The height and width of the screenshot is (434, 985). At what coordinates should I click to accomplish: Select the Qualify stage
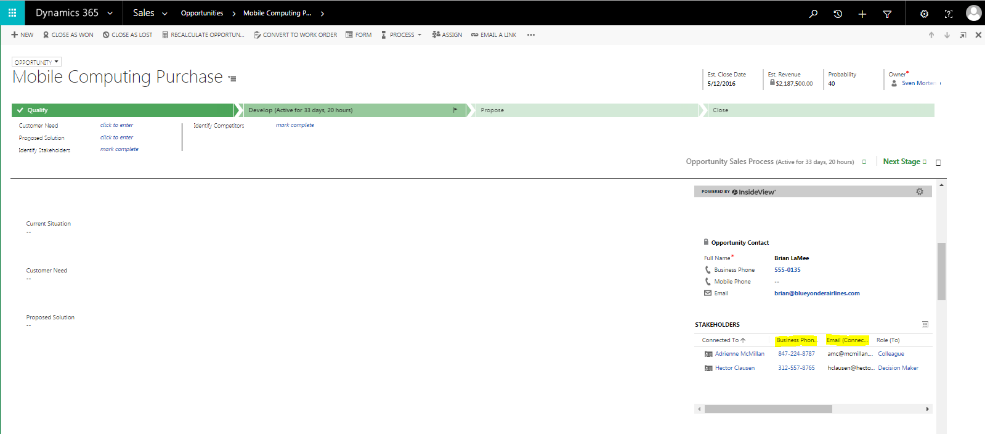[122, 110]
